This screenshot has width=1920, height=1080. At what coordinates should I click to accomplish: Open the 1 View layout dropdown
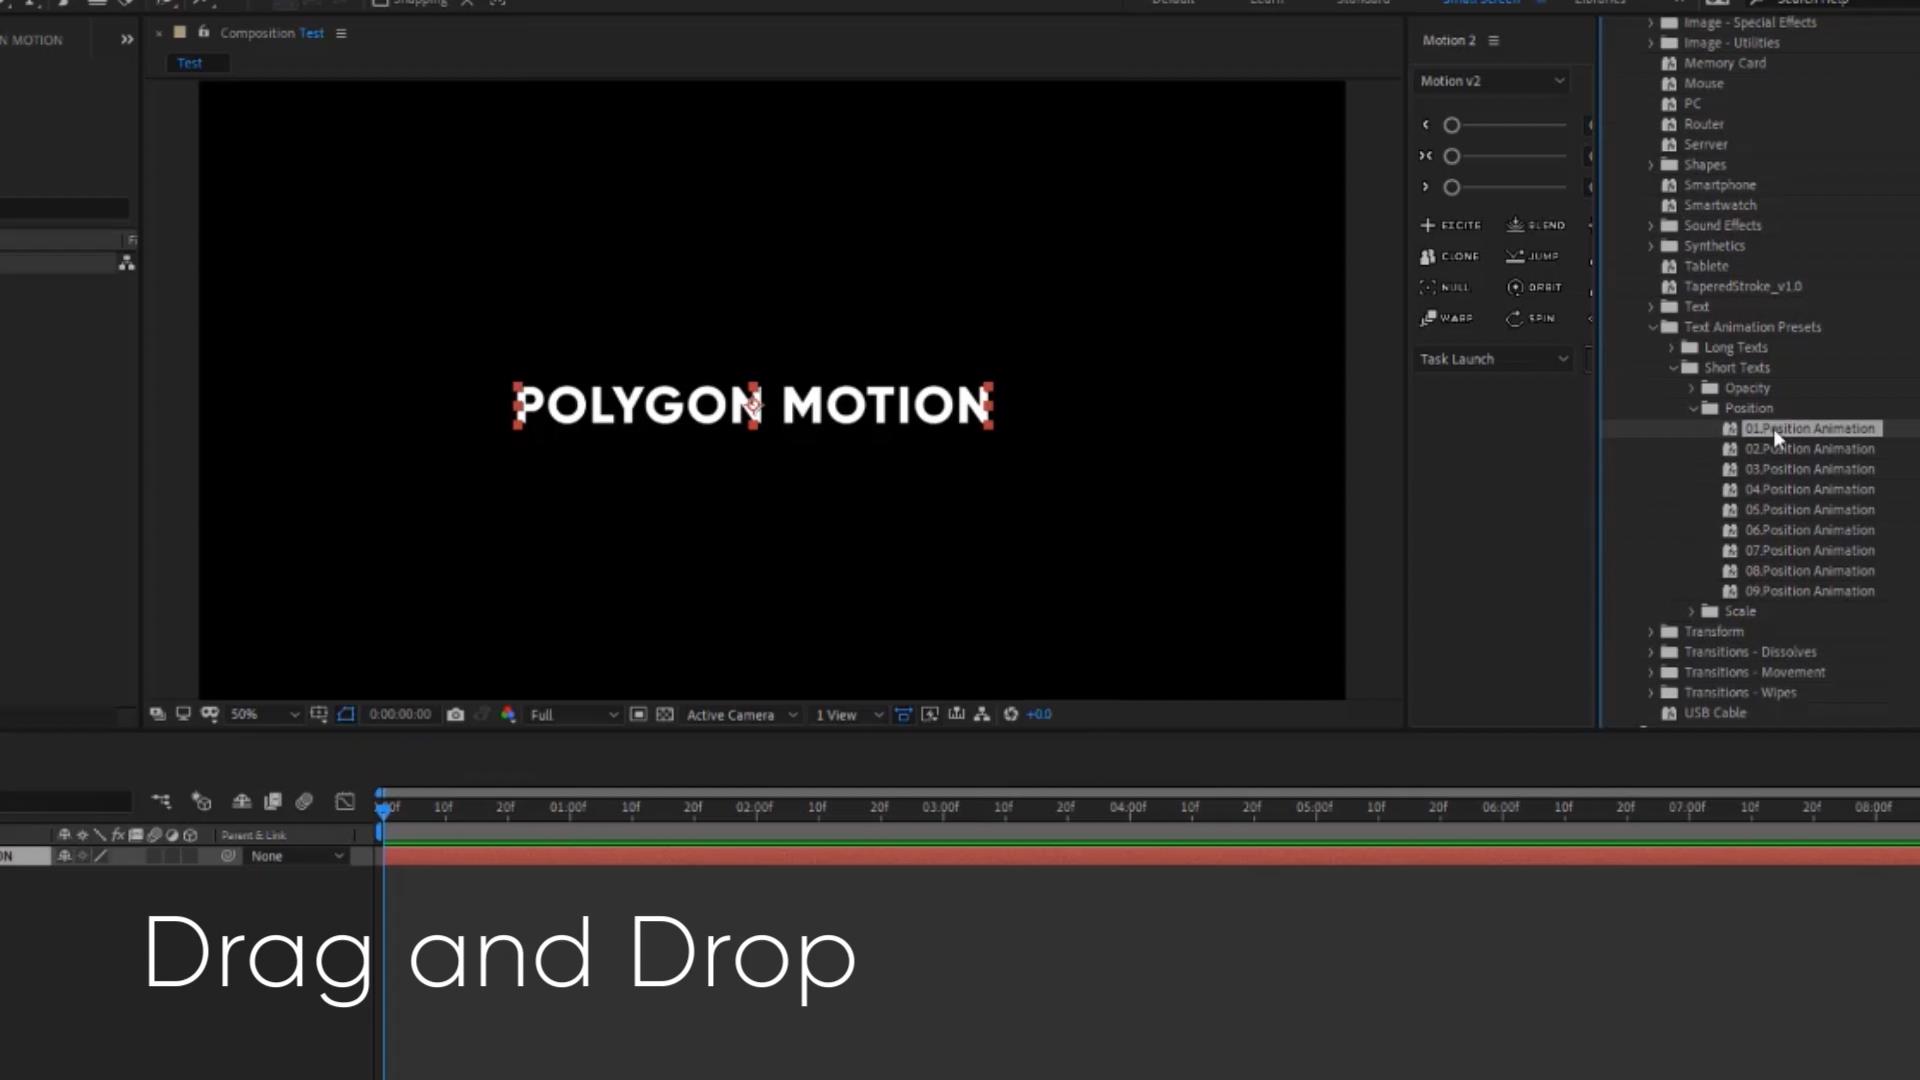click(848, 714)
